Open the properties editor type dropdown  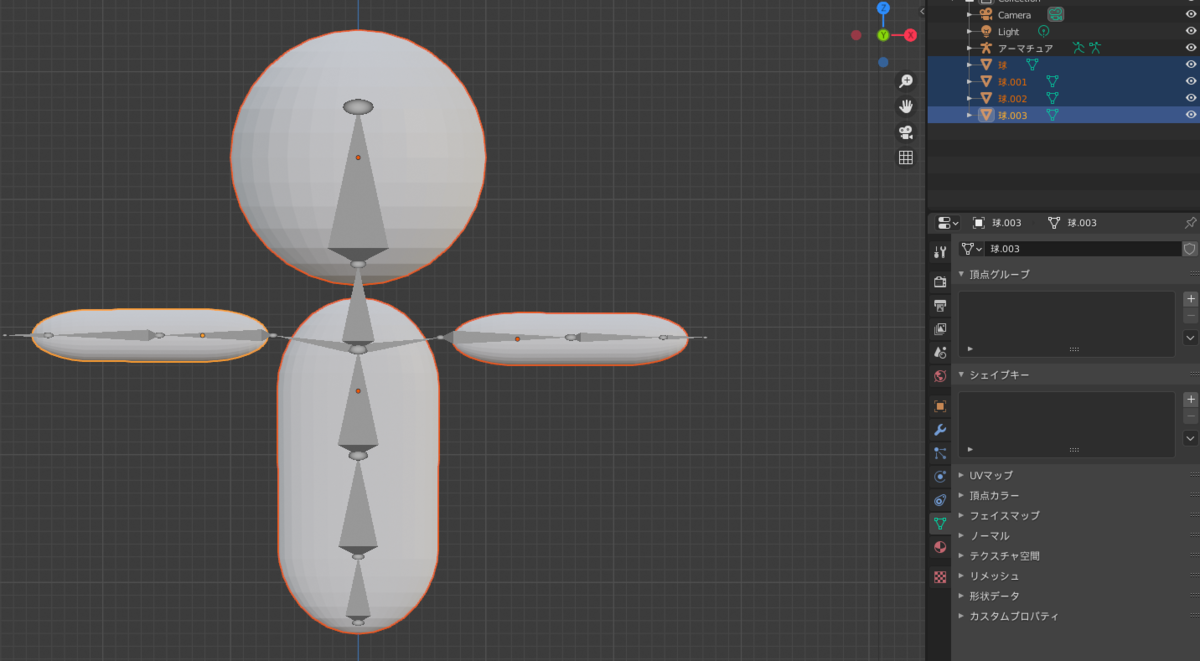(947, 223)
